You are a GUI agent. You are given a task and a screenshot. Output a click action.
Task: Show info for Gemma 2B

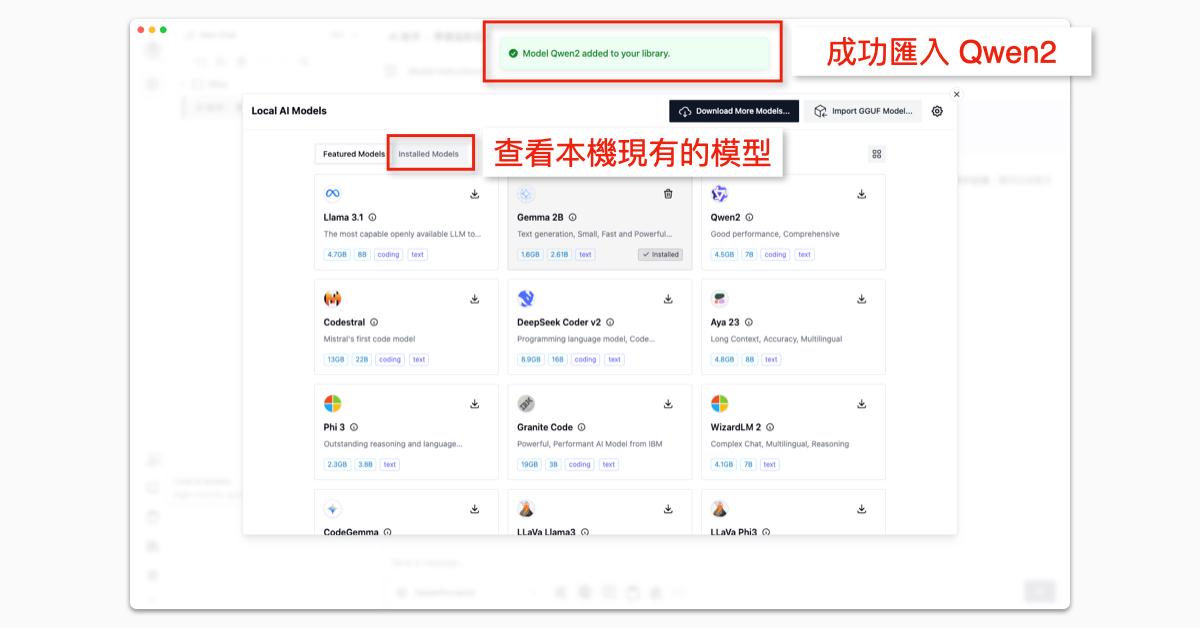[572, 217]
